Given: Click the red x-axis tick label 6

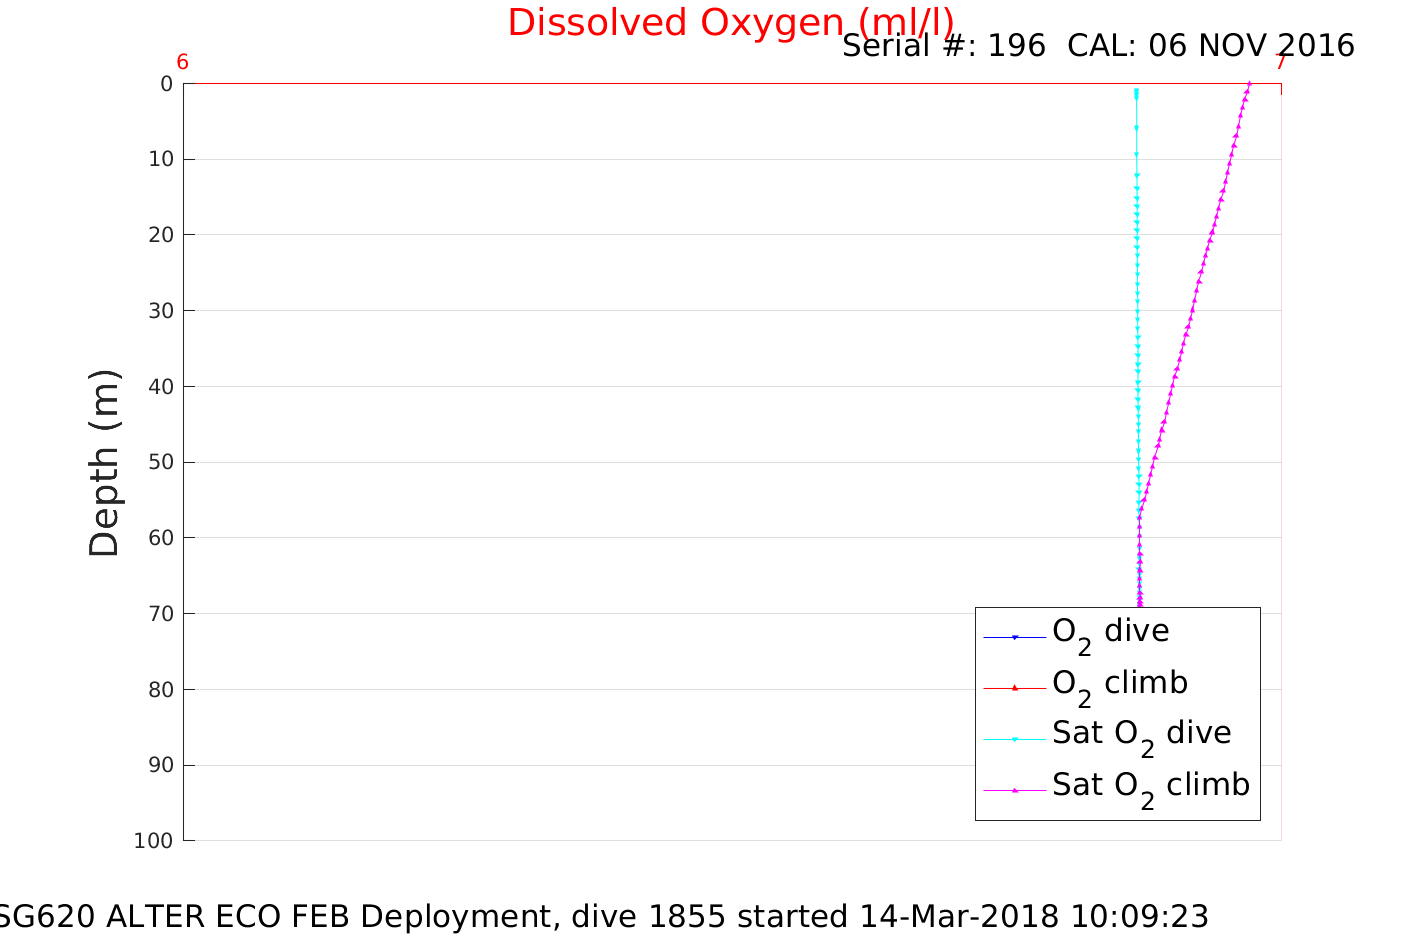Looking at the screenshot, I should [x=182, y=63].
